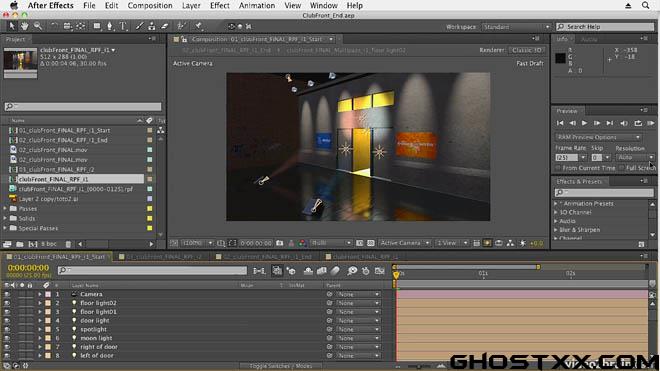Select 02_clubFront_FINAL_RPF_i1_End in Project panel
The image size is (660, 371).
pyautogui.click(x=63, y=140)
